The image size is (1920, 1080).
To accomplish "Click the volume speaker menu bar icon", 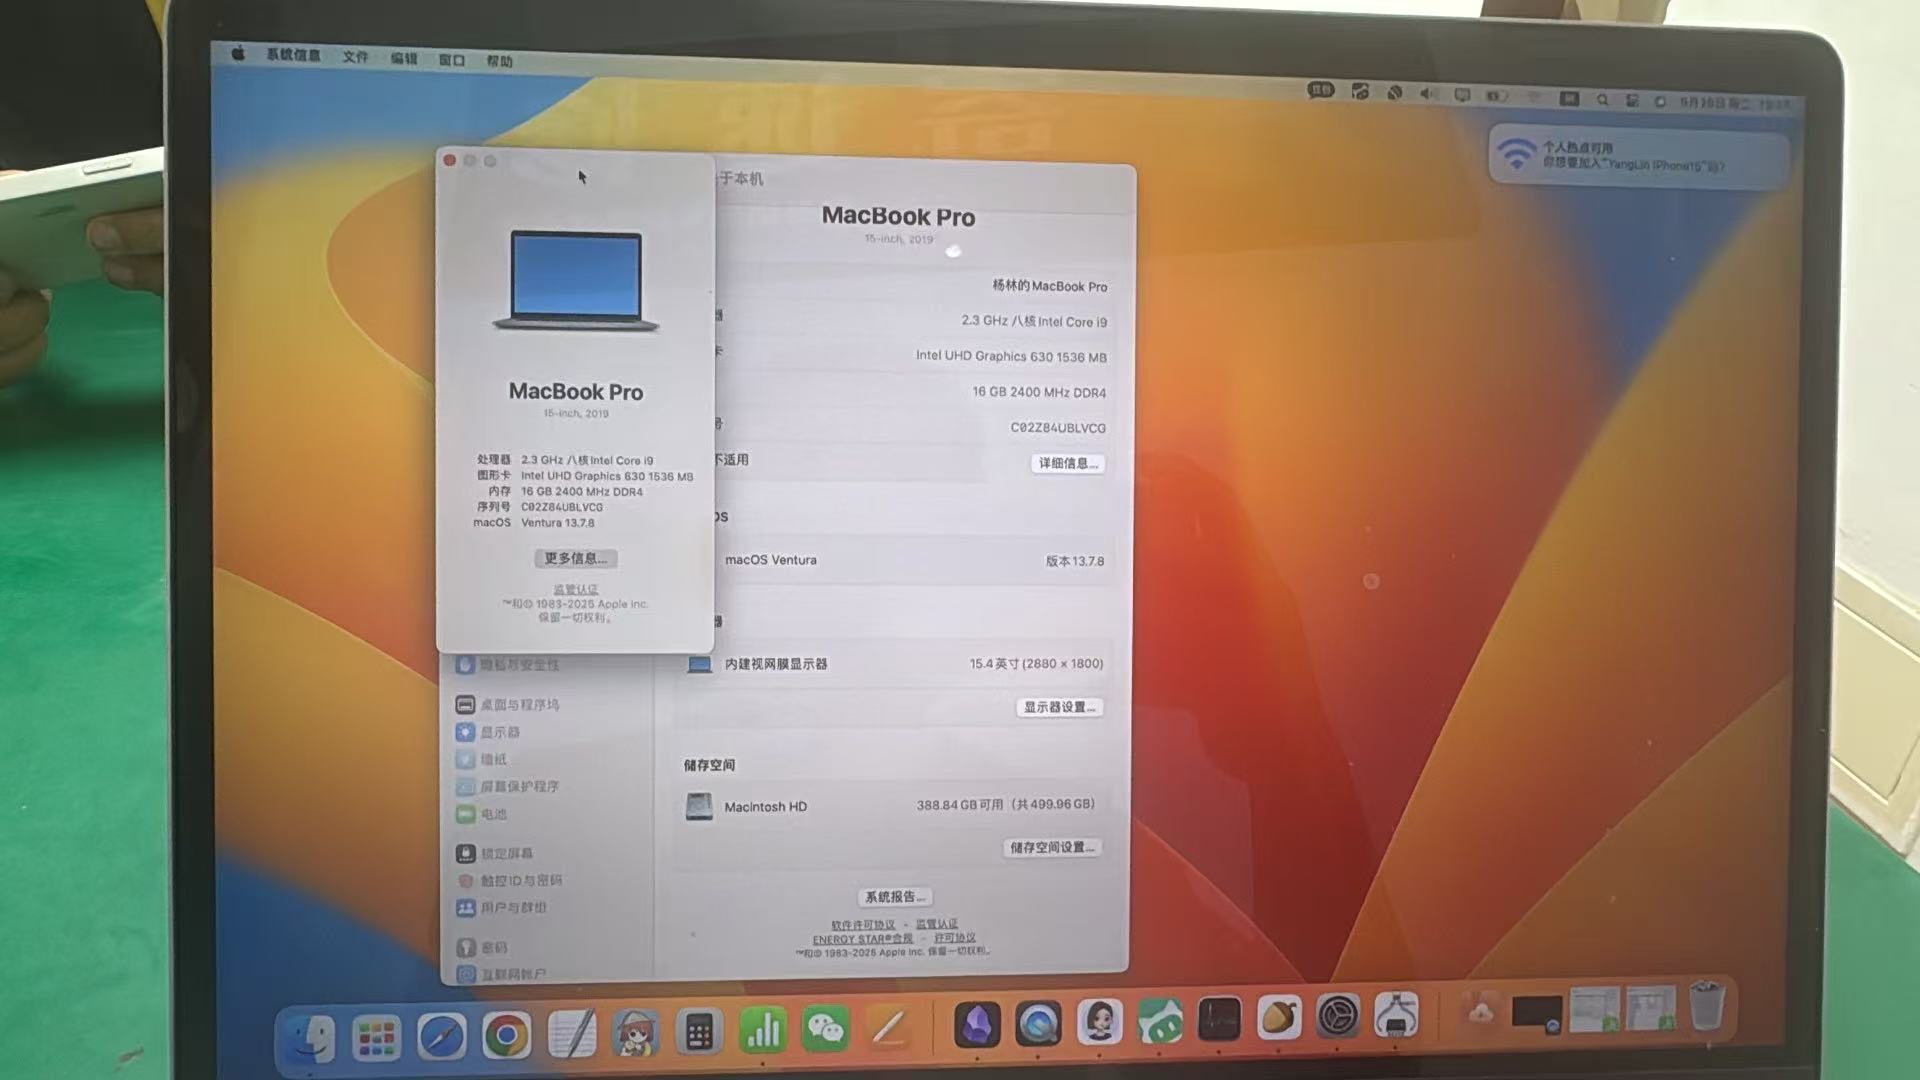I will 1428,94.
